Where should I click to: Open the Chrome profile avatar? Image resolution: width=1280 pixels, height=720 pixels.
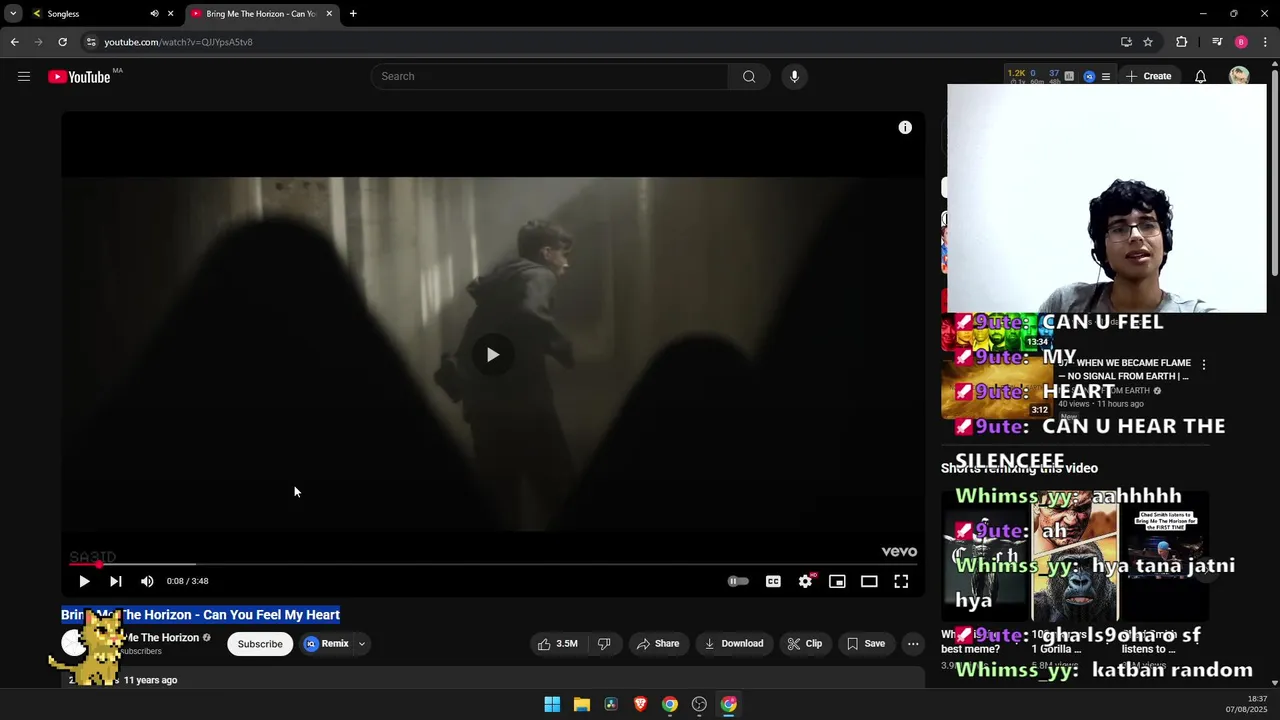1241,42
